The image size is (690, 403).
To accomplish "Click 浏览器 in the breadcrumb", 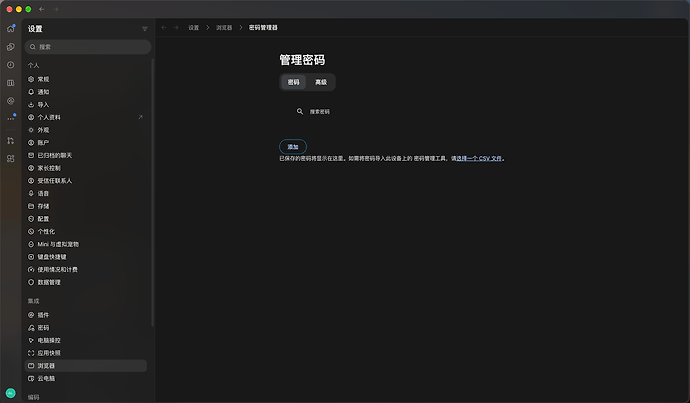I will pos(224,27).
